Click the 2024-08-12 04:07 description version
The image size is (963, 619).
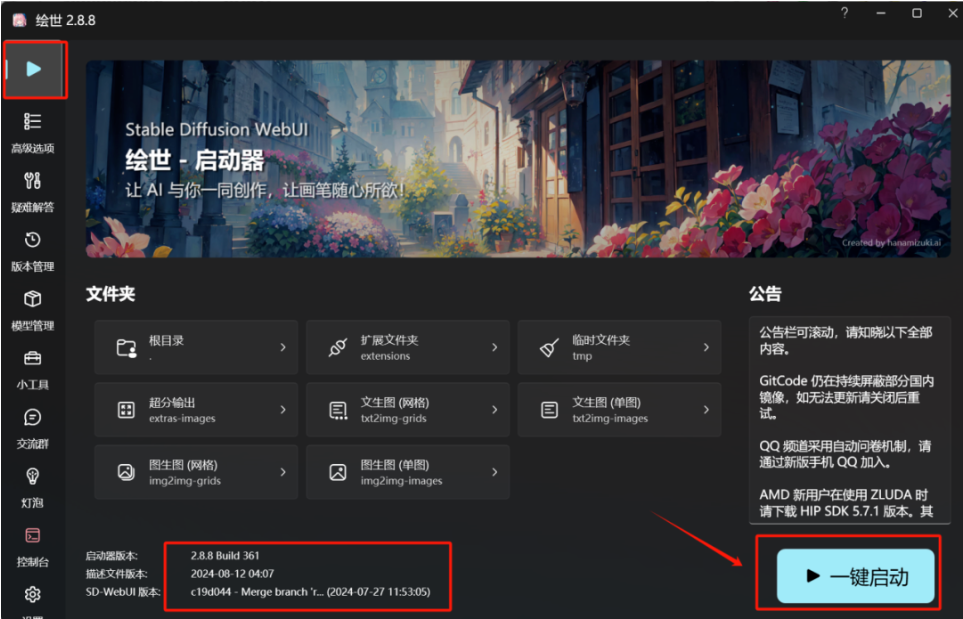point(232,574)
